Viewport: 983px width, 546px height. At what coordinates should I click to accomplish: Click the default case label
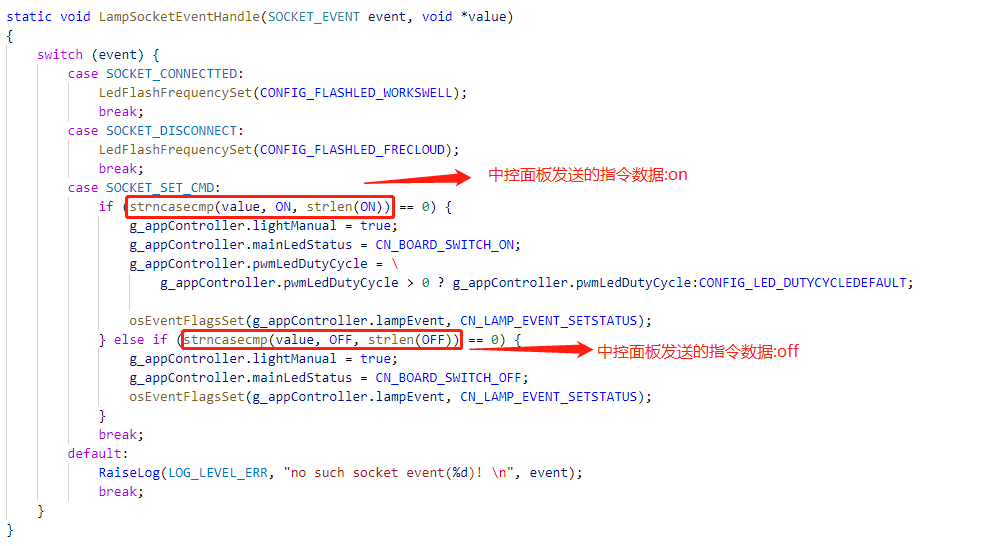tap(95, 454)
